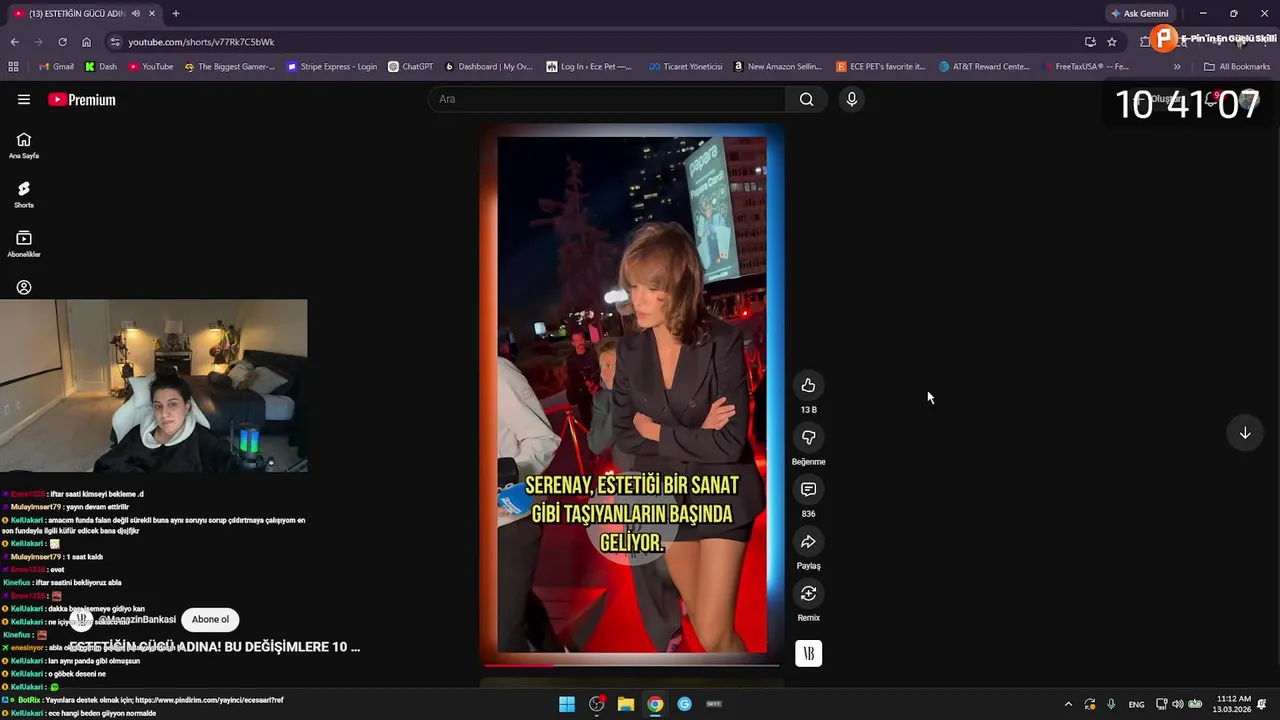Open volume control in system tray
This screenshot has width=1280, height=720.
(x=1177, y=704)
